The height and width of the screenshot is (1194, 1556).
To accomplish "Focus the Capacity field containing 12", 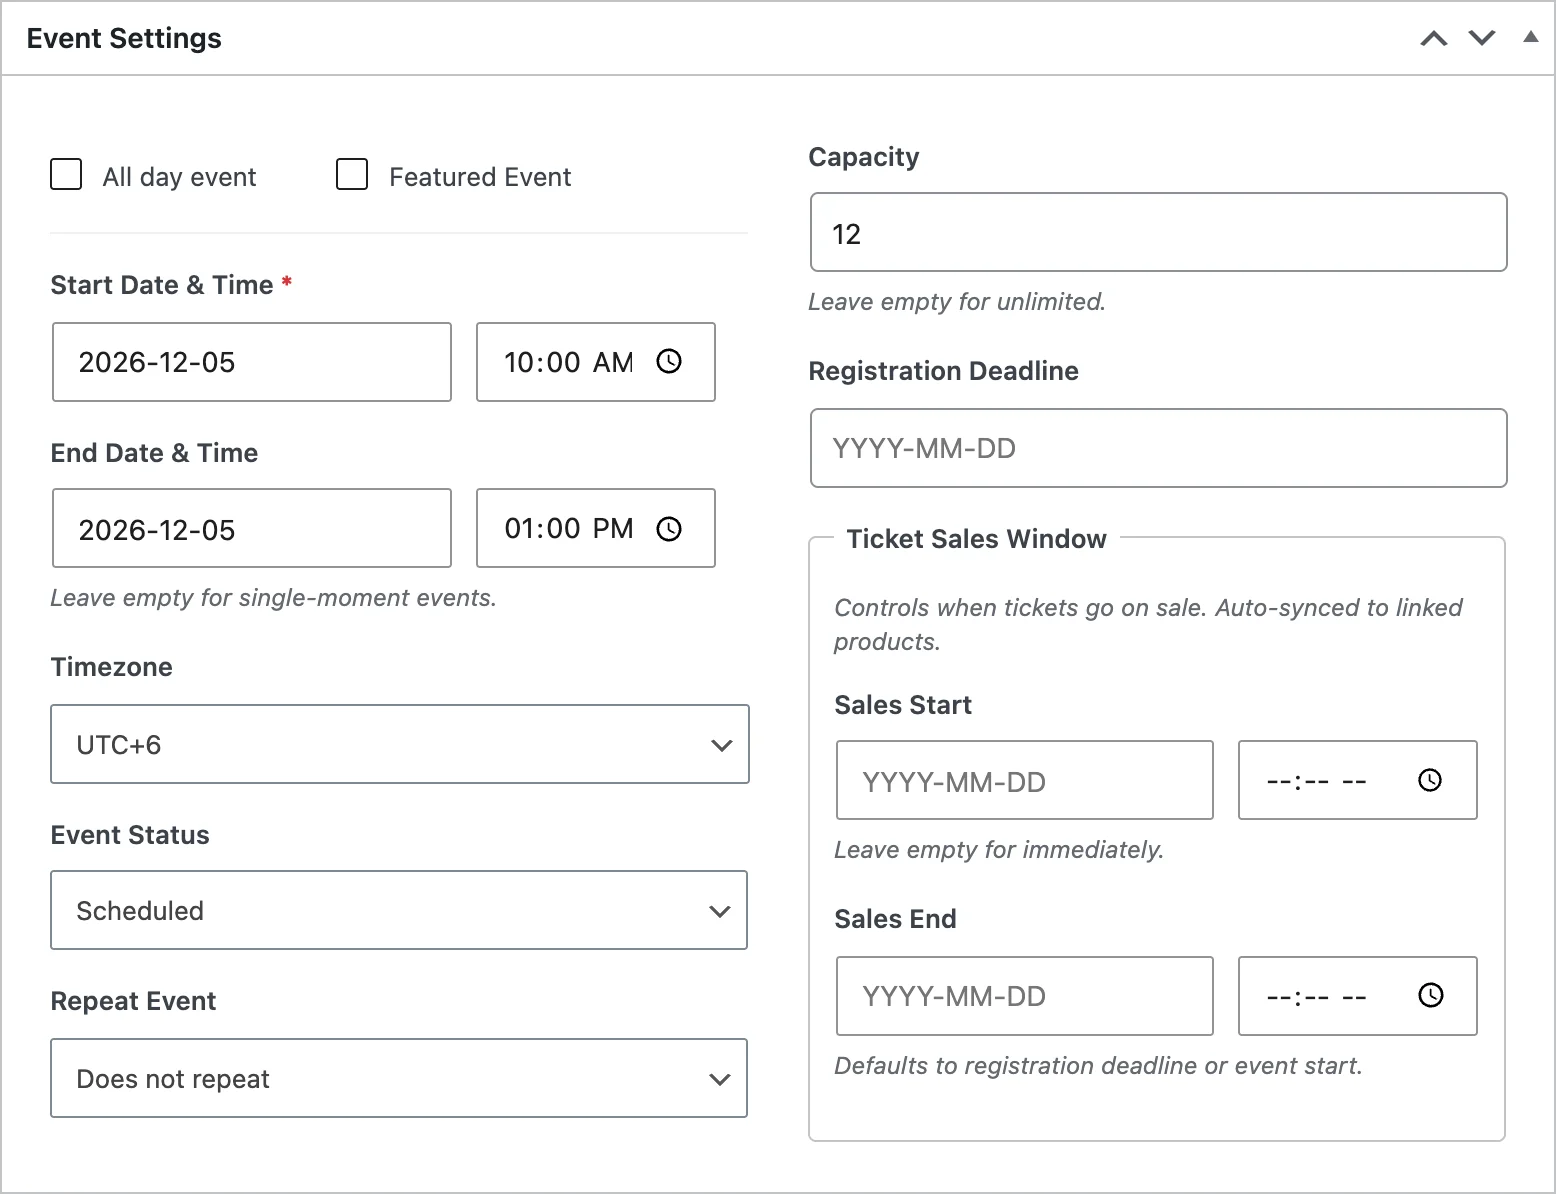I will (x=1159, y=232).
